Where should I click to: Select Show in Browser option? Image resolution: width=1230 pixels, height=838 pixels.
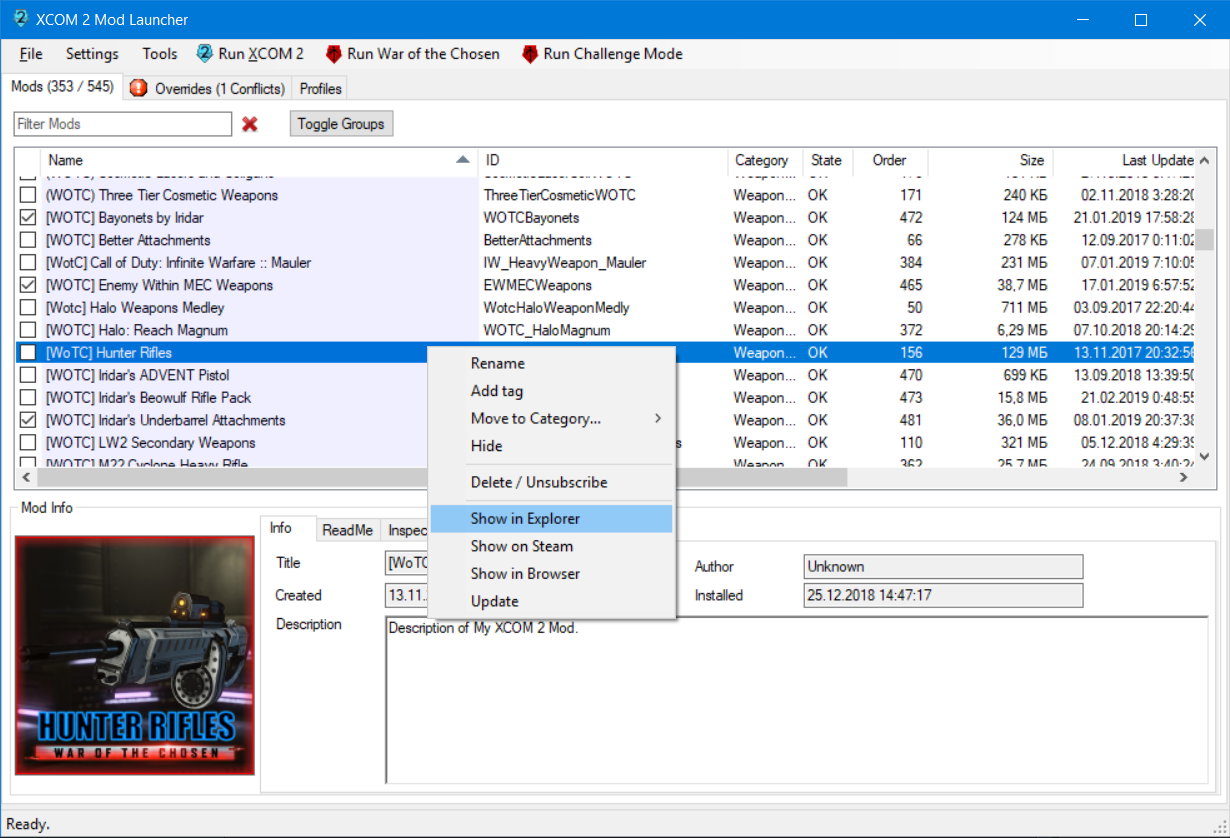tap(552, 574)
